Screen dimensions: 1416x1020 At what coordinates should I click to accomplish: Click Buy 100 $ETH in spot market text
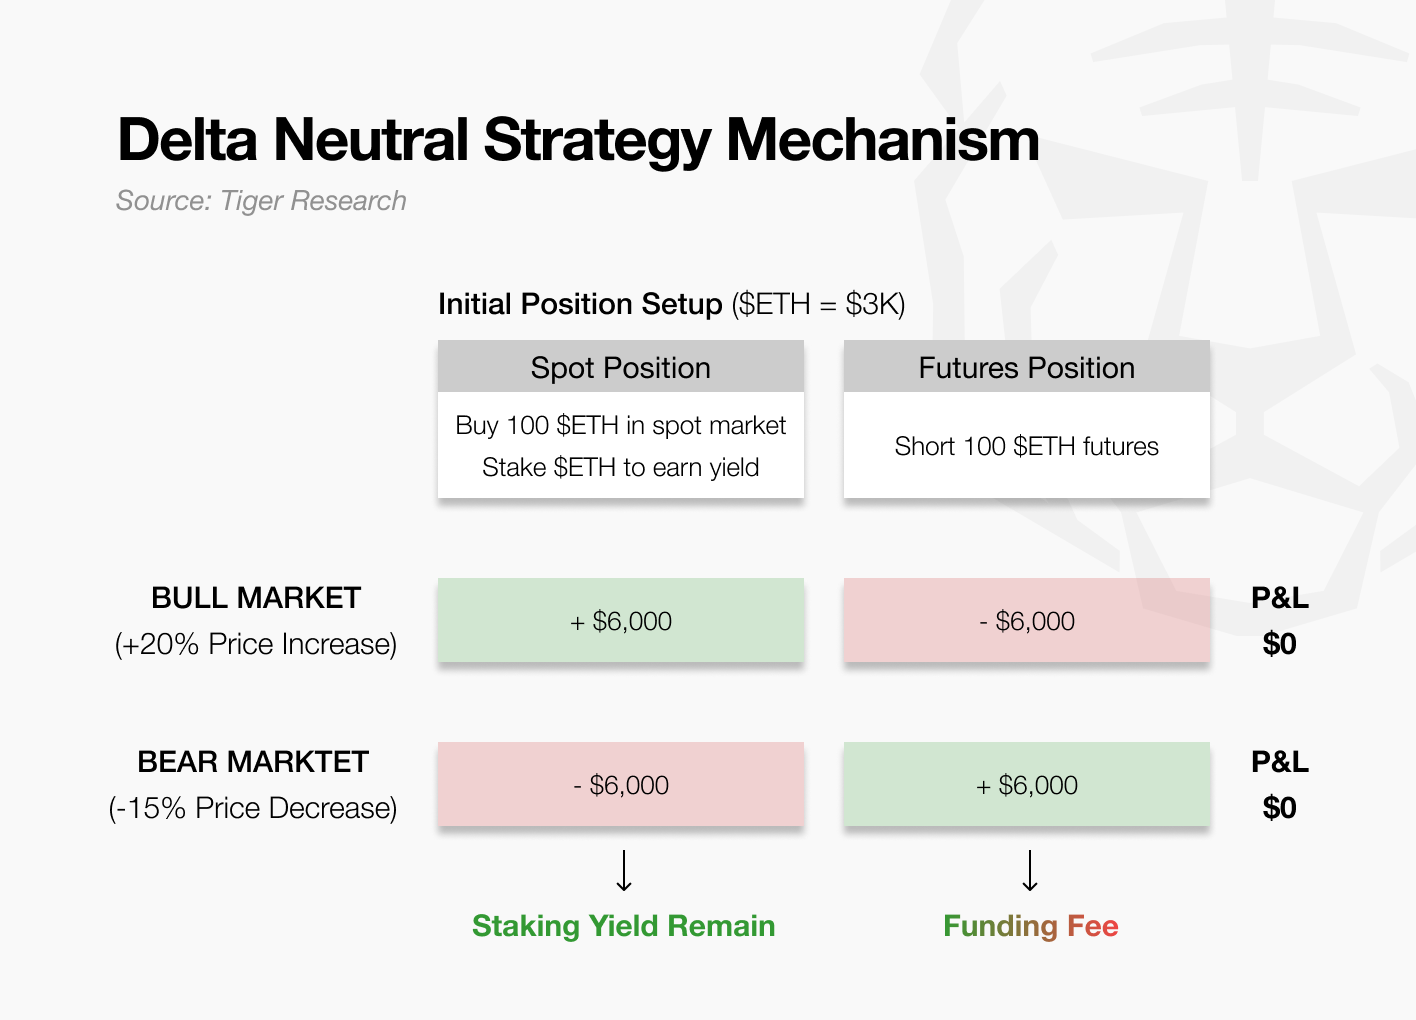coord(621,426)
